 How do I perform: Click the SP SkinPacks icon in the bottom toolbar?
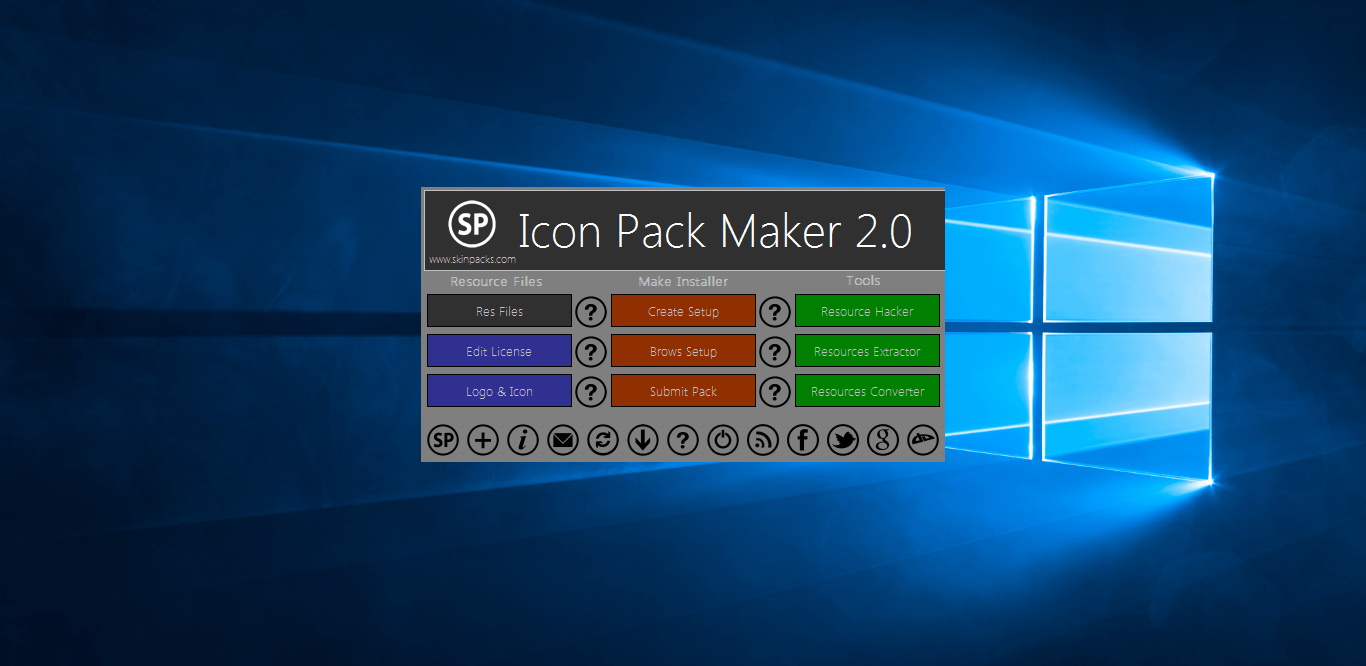pyautogui.click(x=443, y=440)
